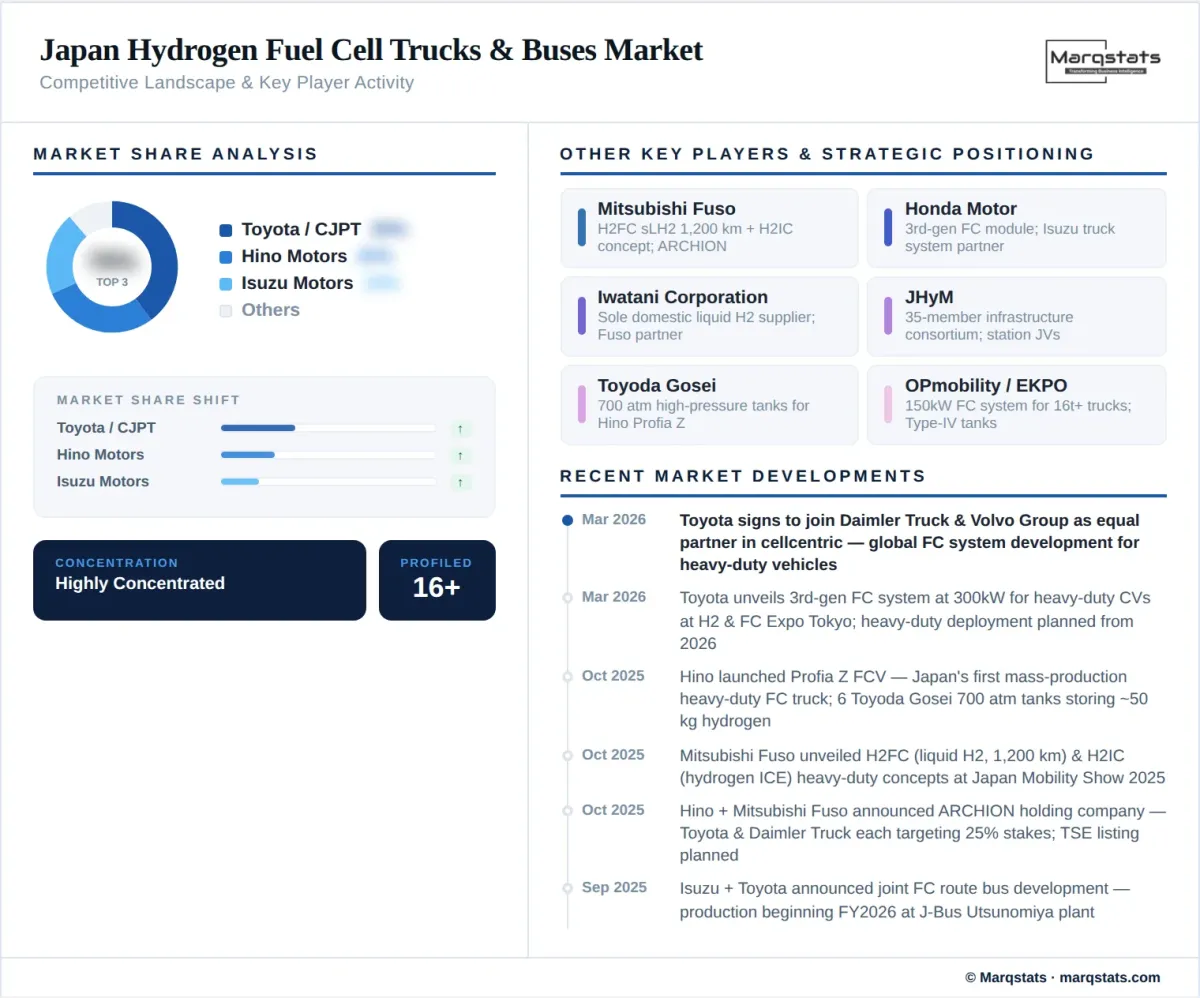Click the OPmobility / EKPO accent bar icon
The width and height of the screenshot is (1200, 998).
tap(890, 404)
